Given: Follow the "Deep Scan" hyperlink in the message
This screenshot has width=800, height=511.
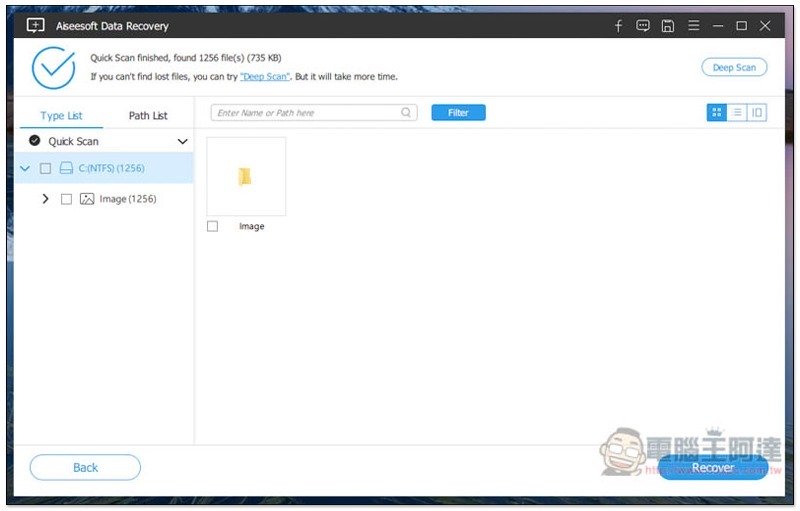Looking at the screenshot, I should pos(265,76).
